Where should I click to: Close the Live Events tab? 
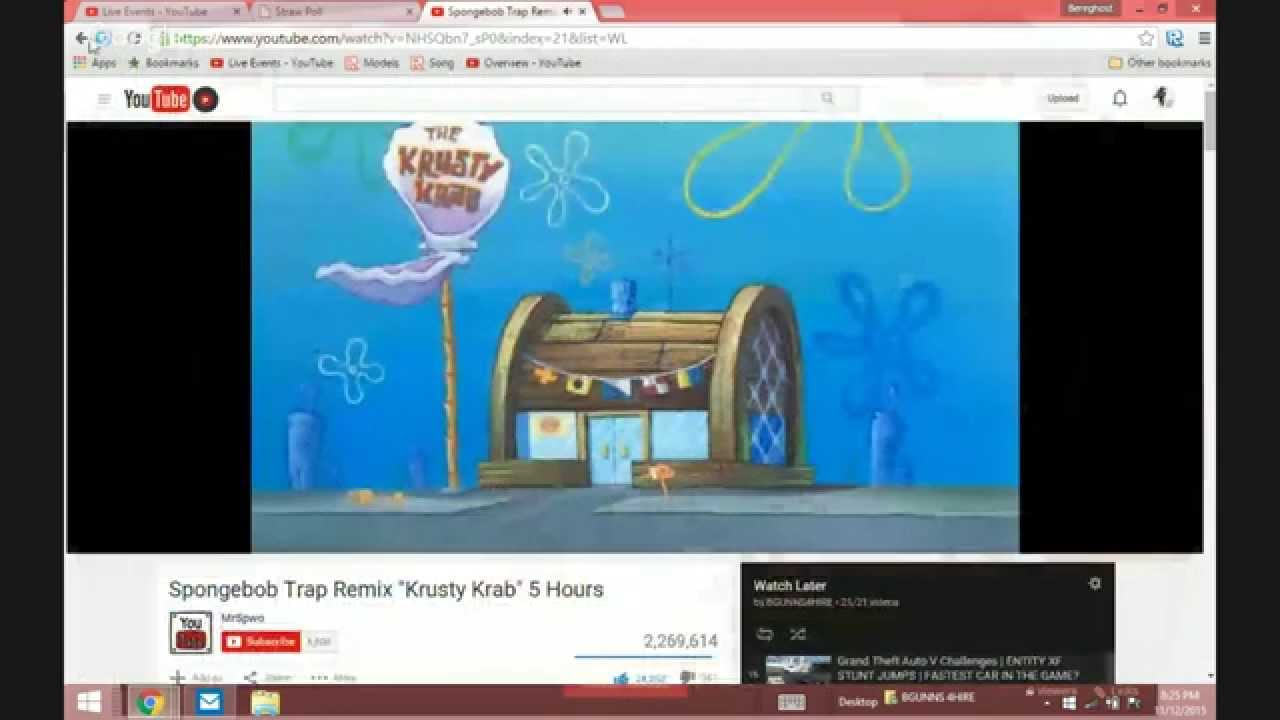237,12
